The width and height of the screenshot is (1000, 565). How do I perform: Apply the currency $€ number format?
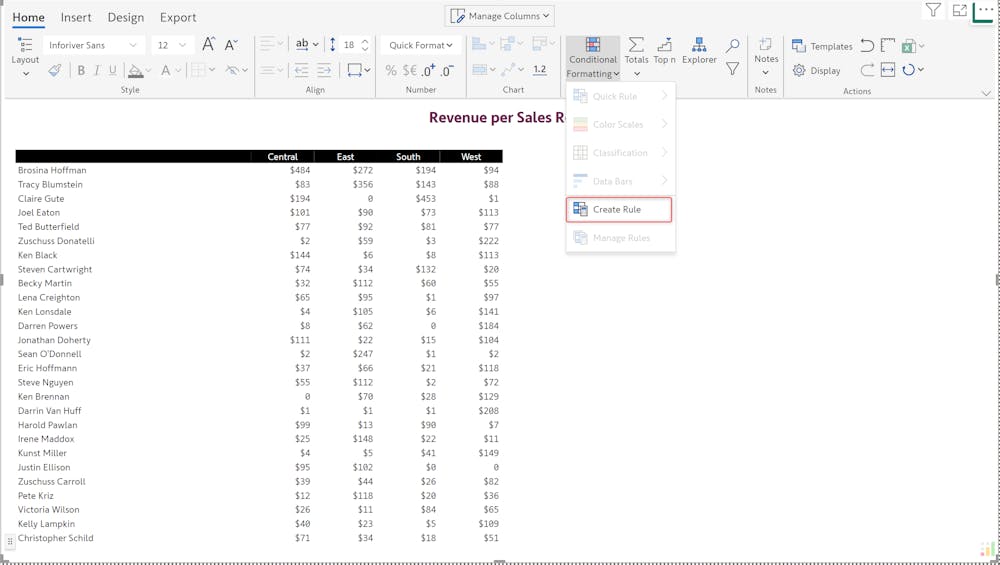409,70
